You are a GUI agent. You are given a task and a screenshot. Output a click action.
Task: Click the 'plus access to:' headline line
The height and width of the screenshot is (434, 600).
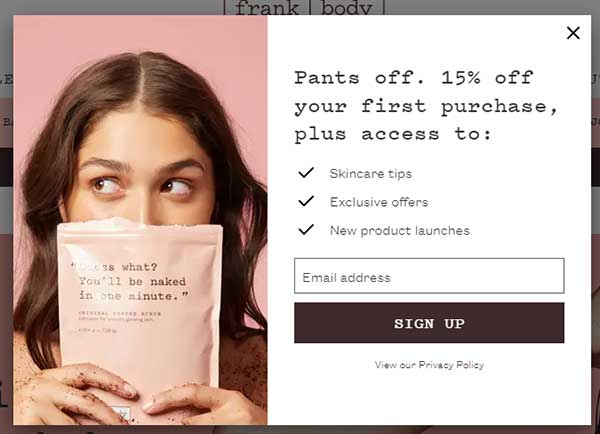(392, 134)
